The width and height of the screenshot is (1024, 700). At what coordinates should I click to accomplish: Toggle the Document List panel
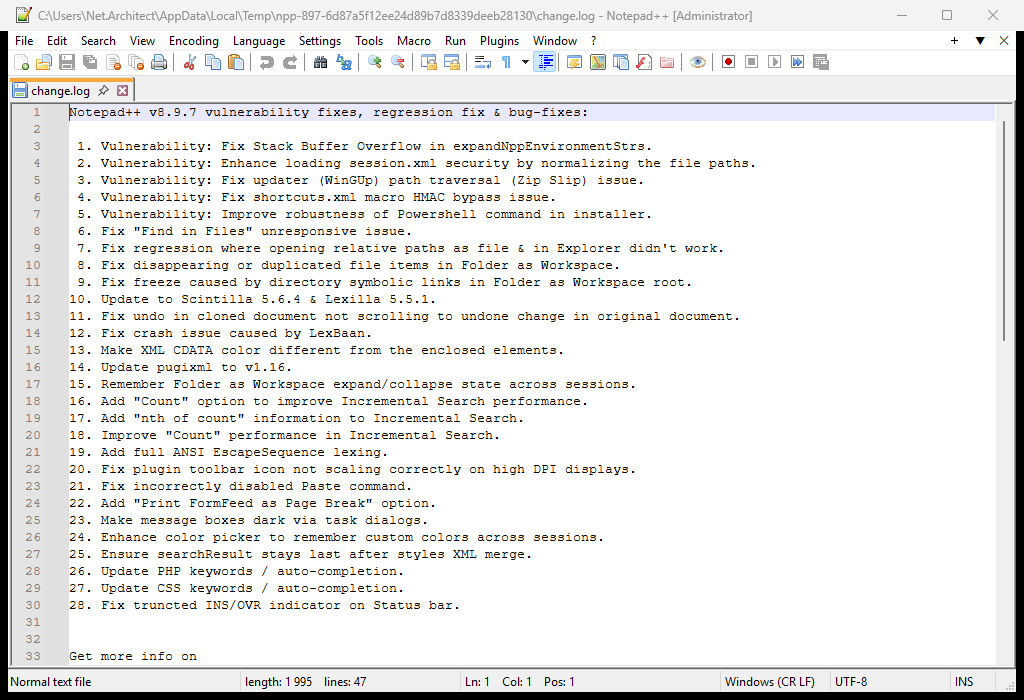(621, 63)
